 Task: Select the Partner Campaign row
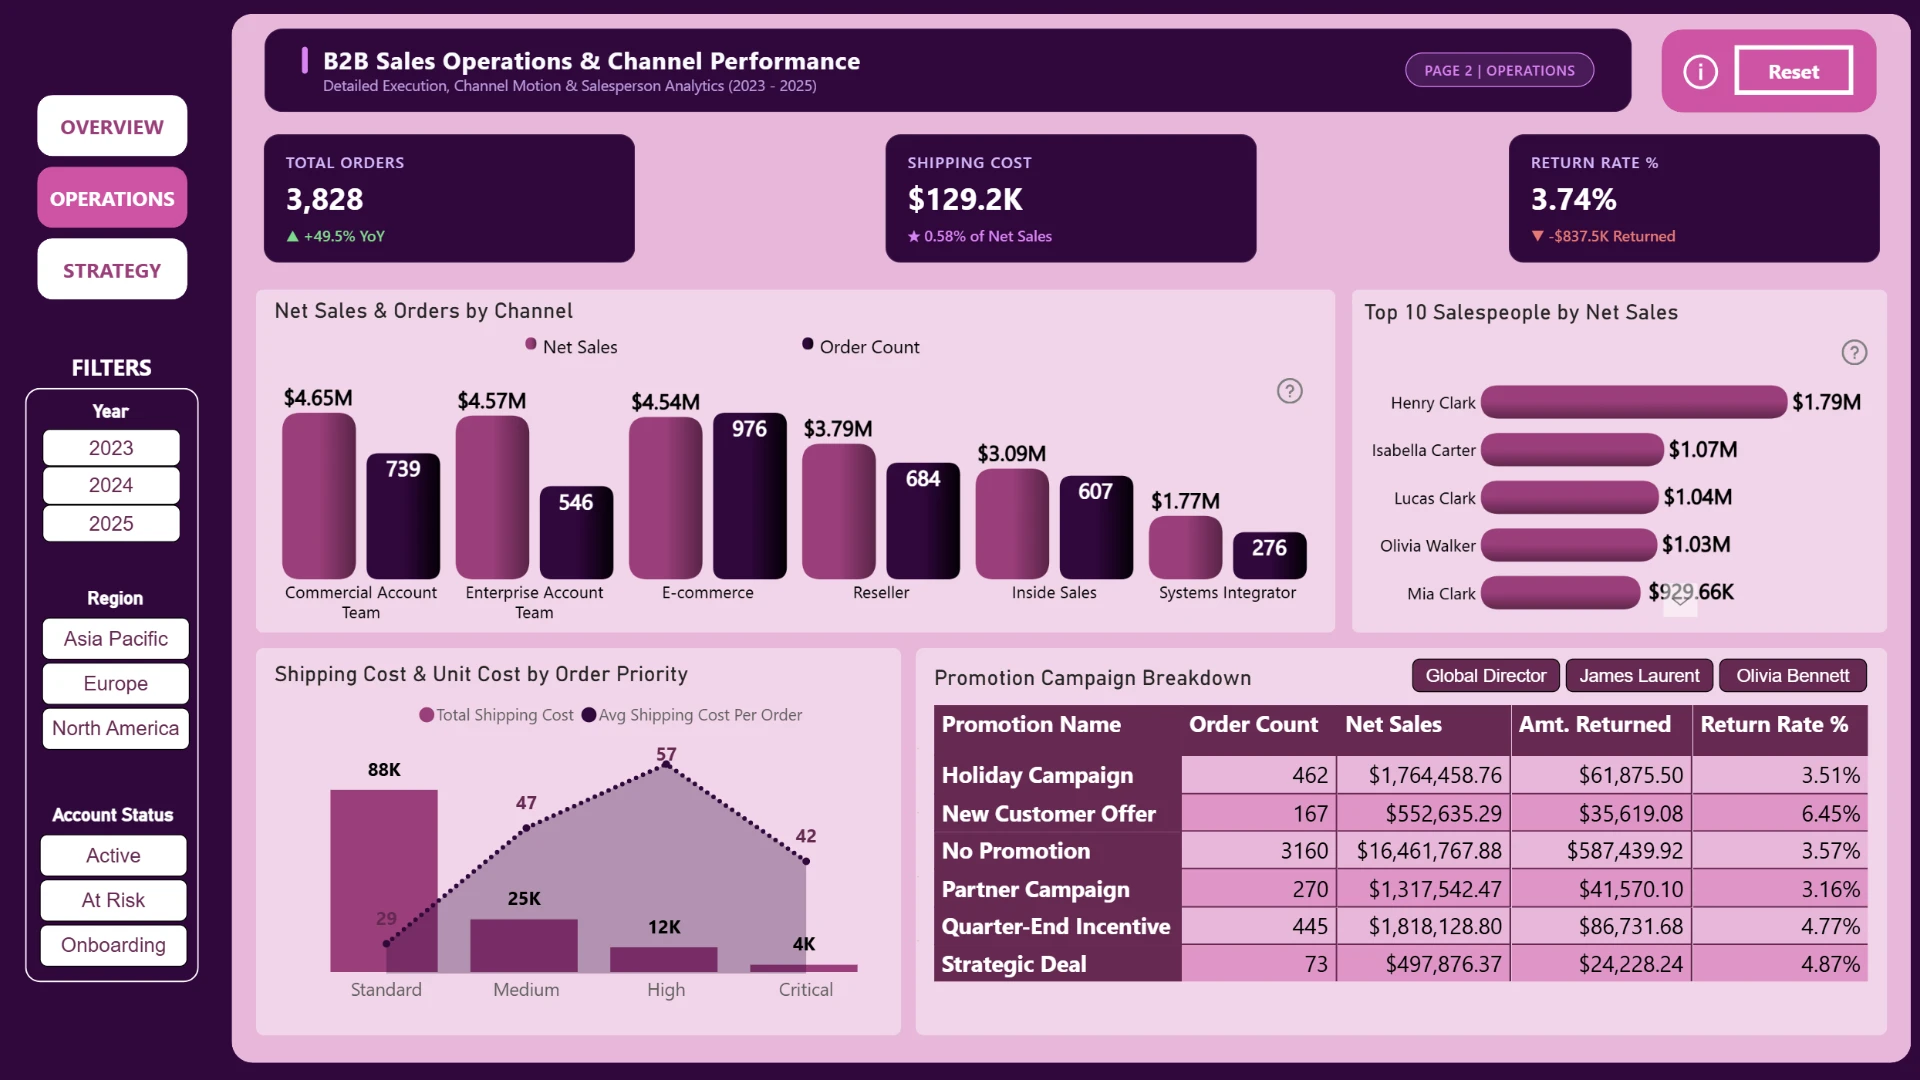coord(1400,889)
